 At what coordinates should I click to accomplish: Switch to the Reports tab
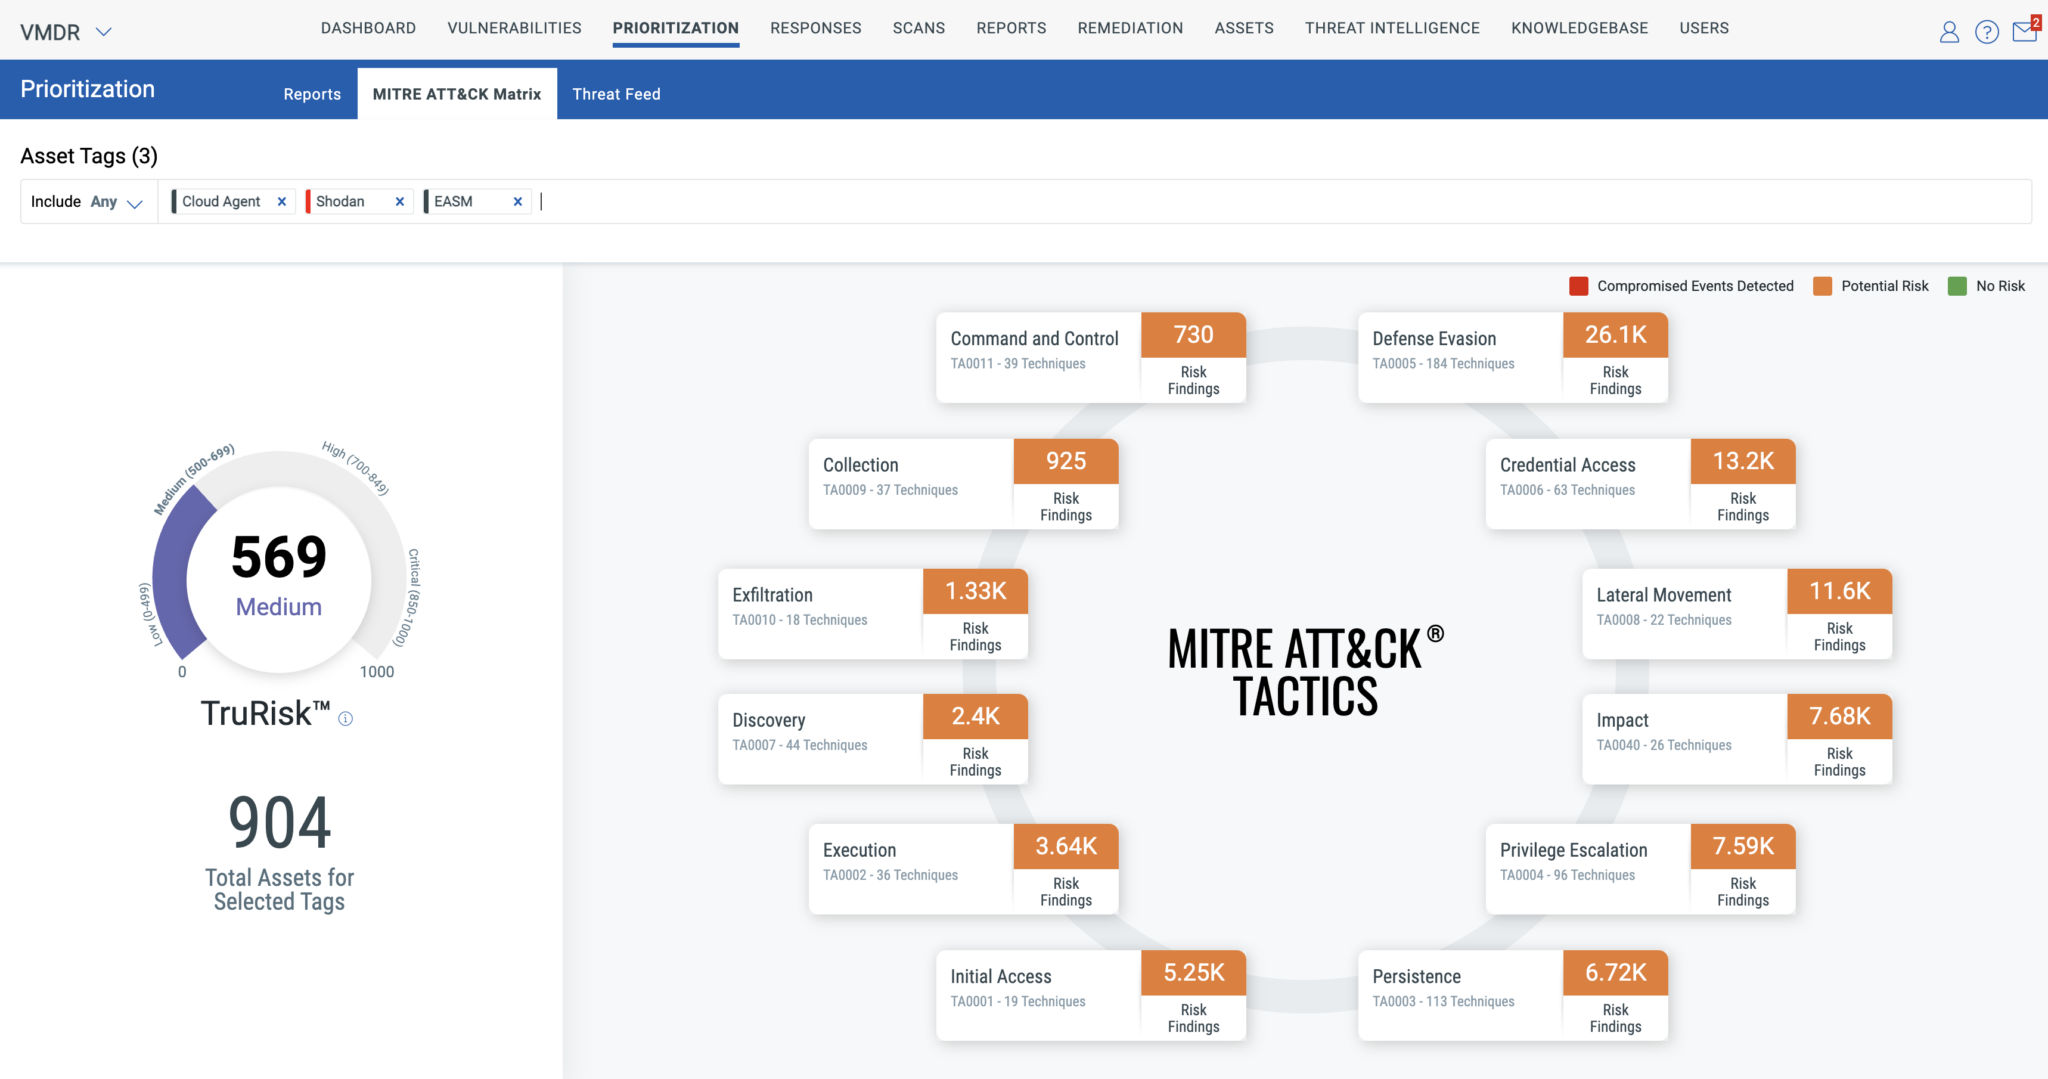click(x=312, y=93)
